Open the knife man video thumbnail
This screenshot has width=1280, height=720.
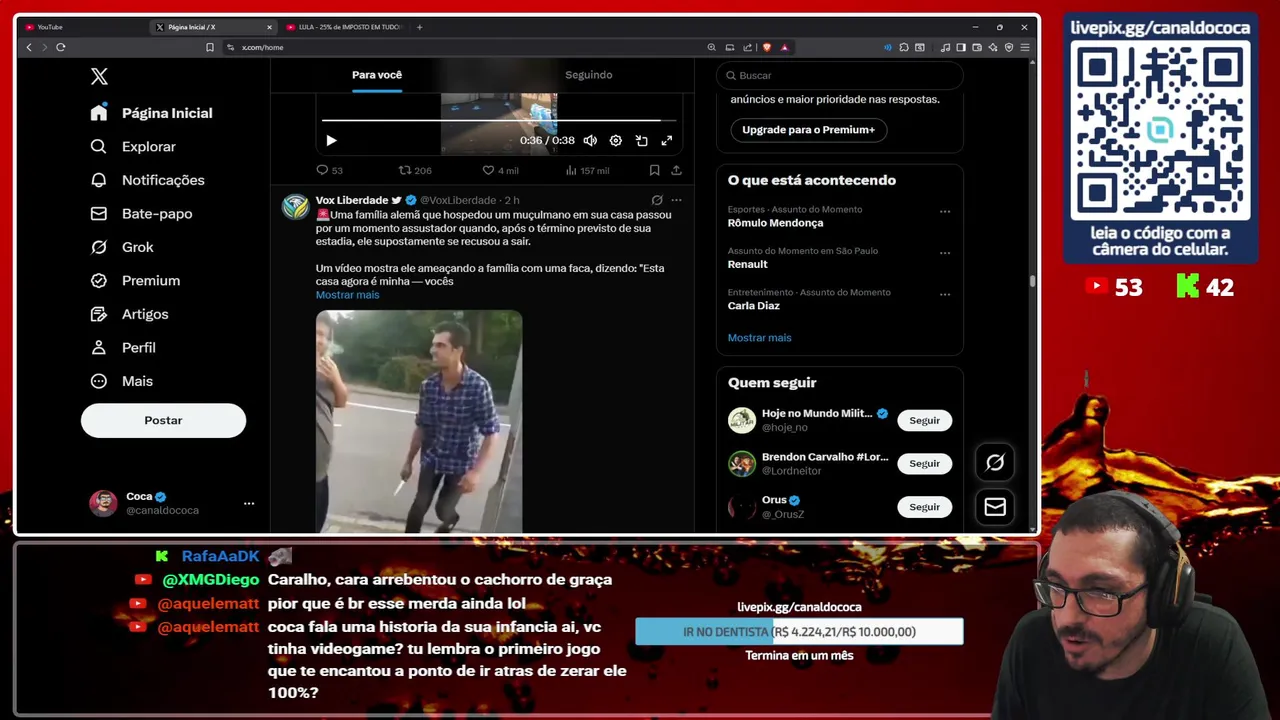tap(419, 421)
